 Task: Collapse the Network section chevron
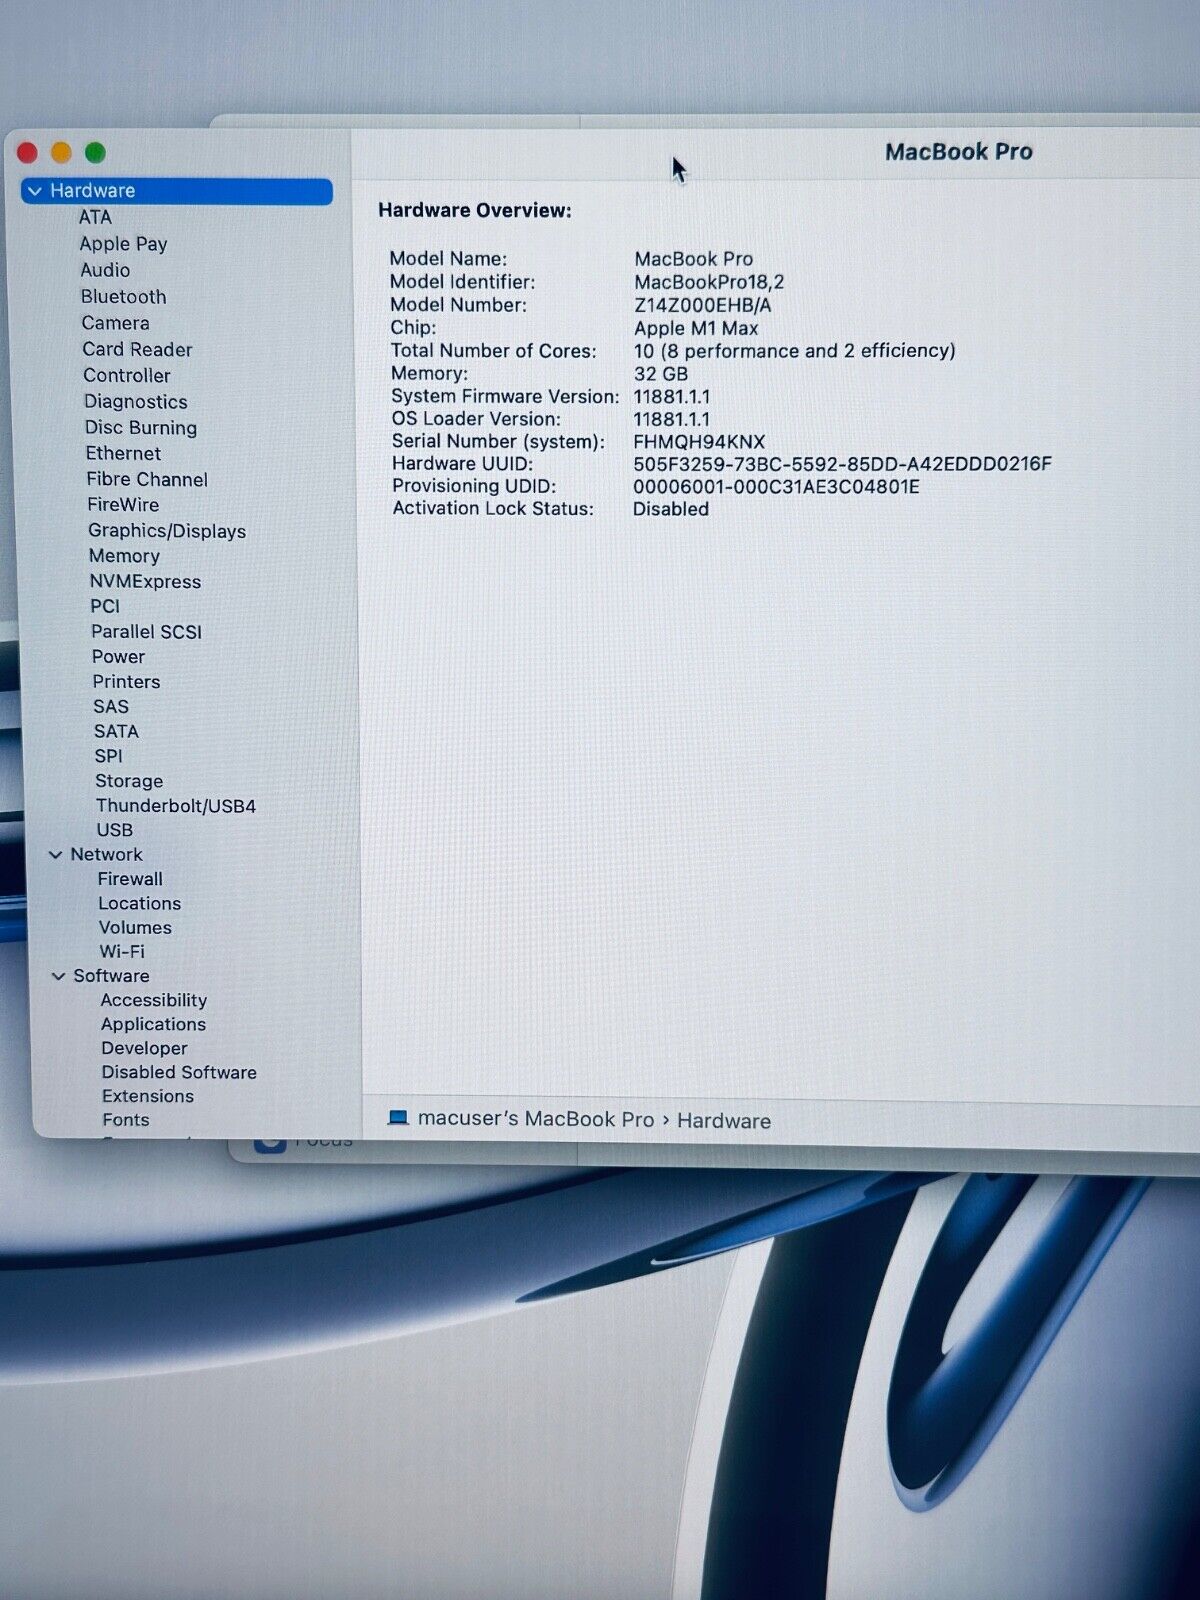pyautogui.click(x=56, y=855)
